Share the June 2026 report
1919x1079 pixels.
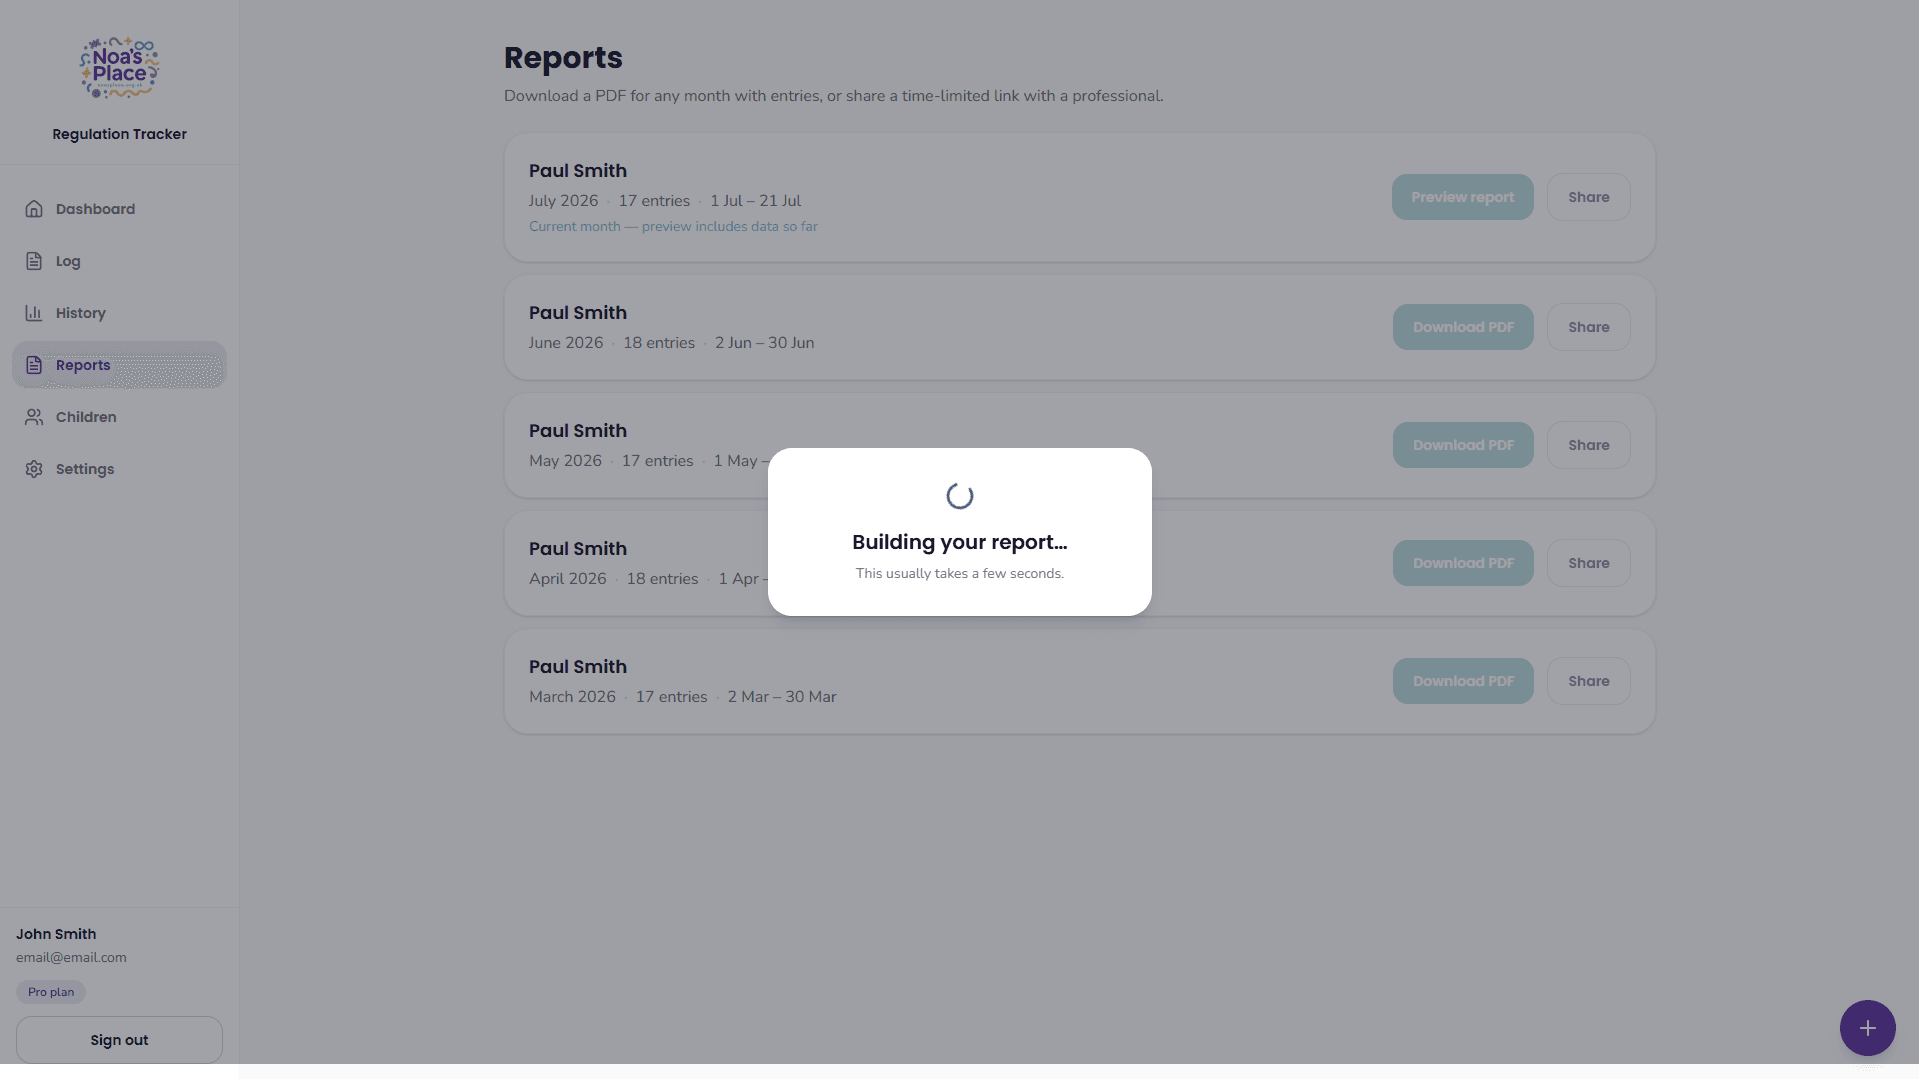tap(1588, 327)
